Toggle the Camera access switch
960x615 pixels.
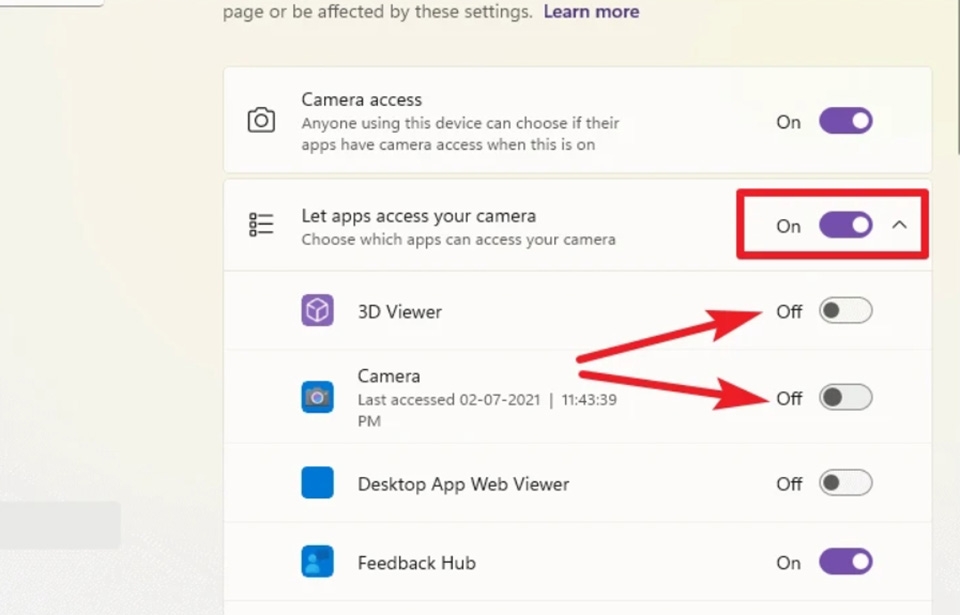point(846,121)
